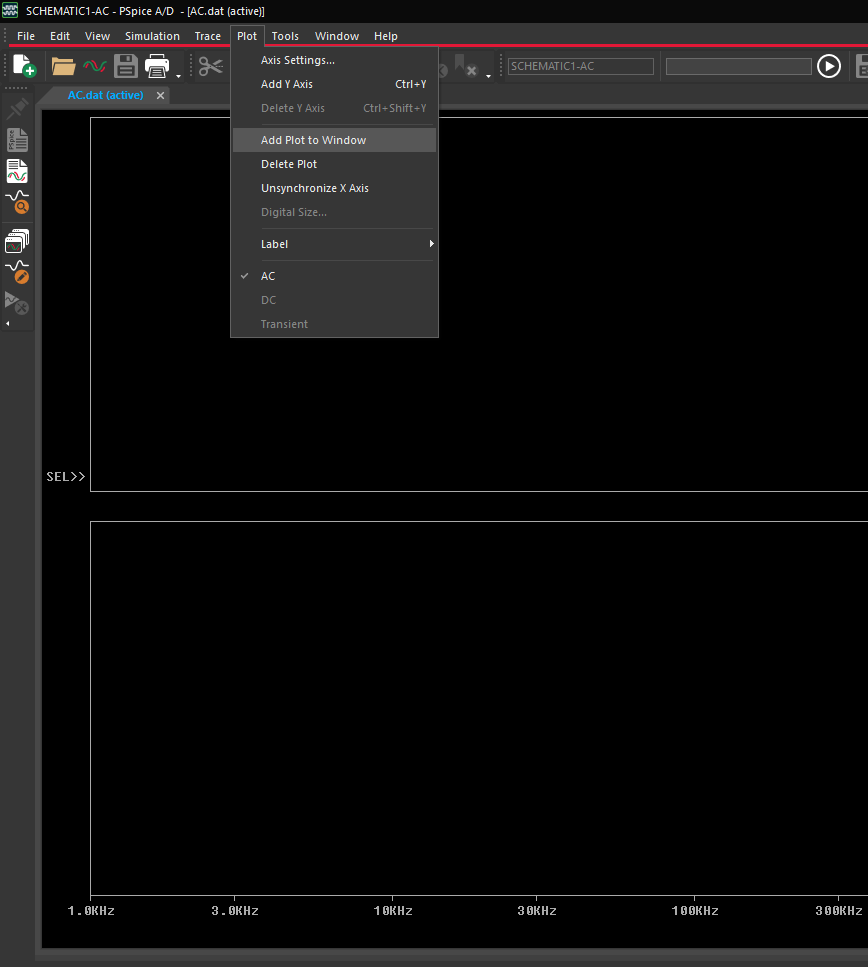Save using the floppy disk icon
868x967 pixels.
tap(126, 66)
